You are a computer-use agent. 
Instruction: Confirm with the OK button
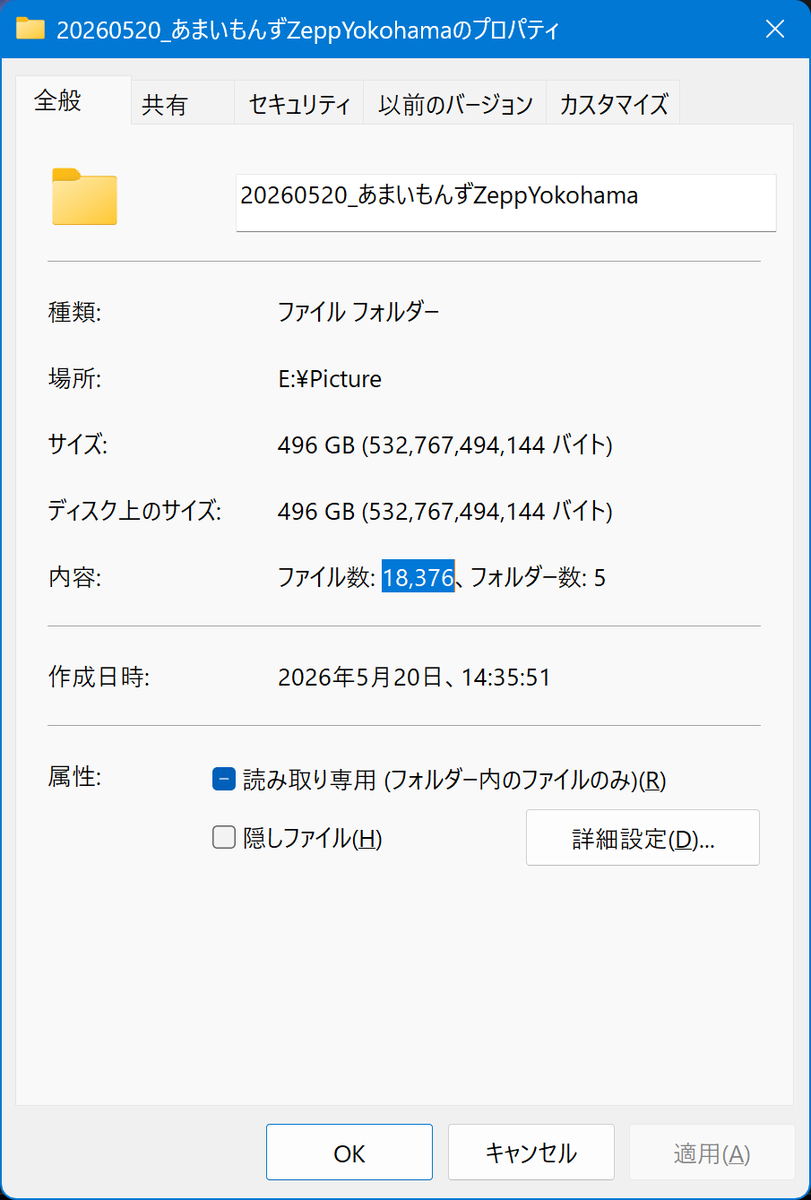[x=349, y=1153]
